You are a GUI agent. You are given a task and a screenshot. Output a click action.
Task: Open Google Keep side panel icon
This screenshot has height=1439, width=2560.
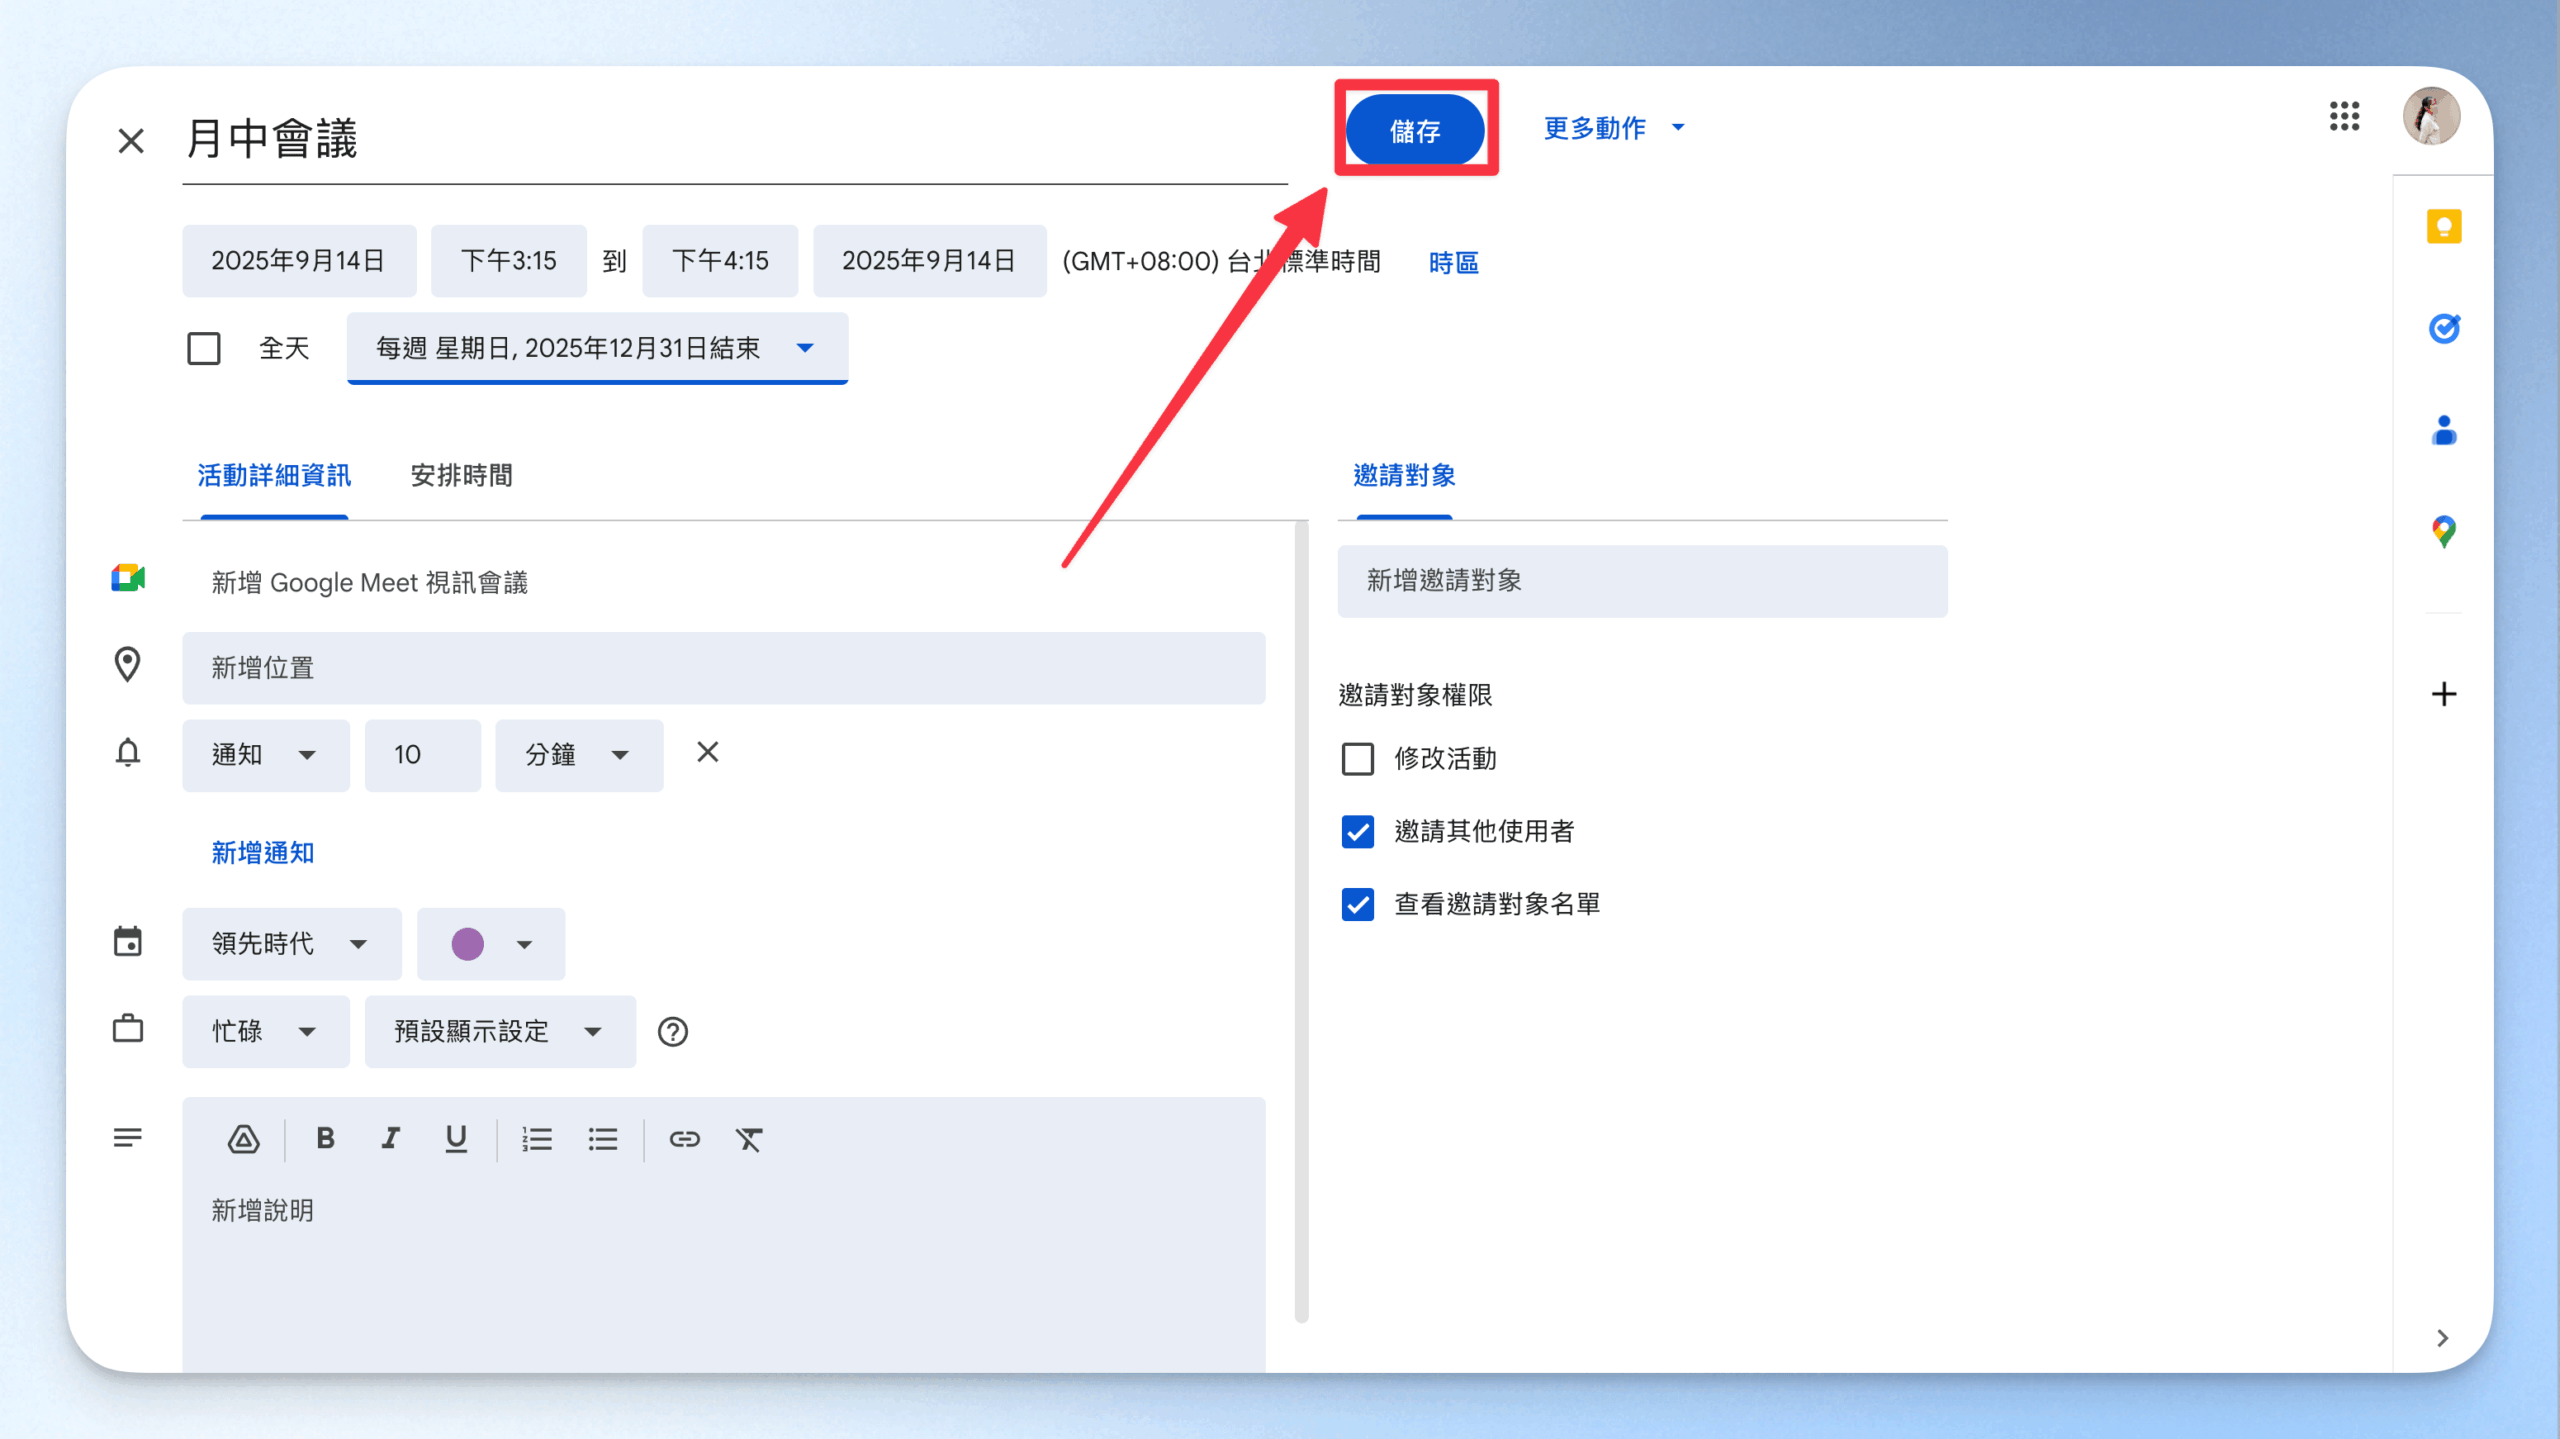click(x=2443, y=226)
